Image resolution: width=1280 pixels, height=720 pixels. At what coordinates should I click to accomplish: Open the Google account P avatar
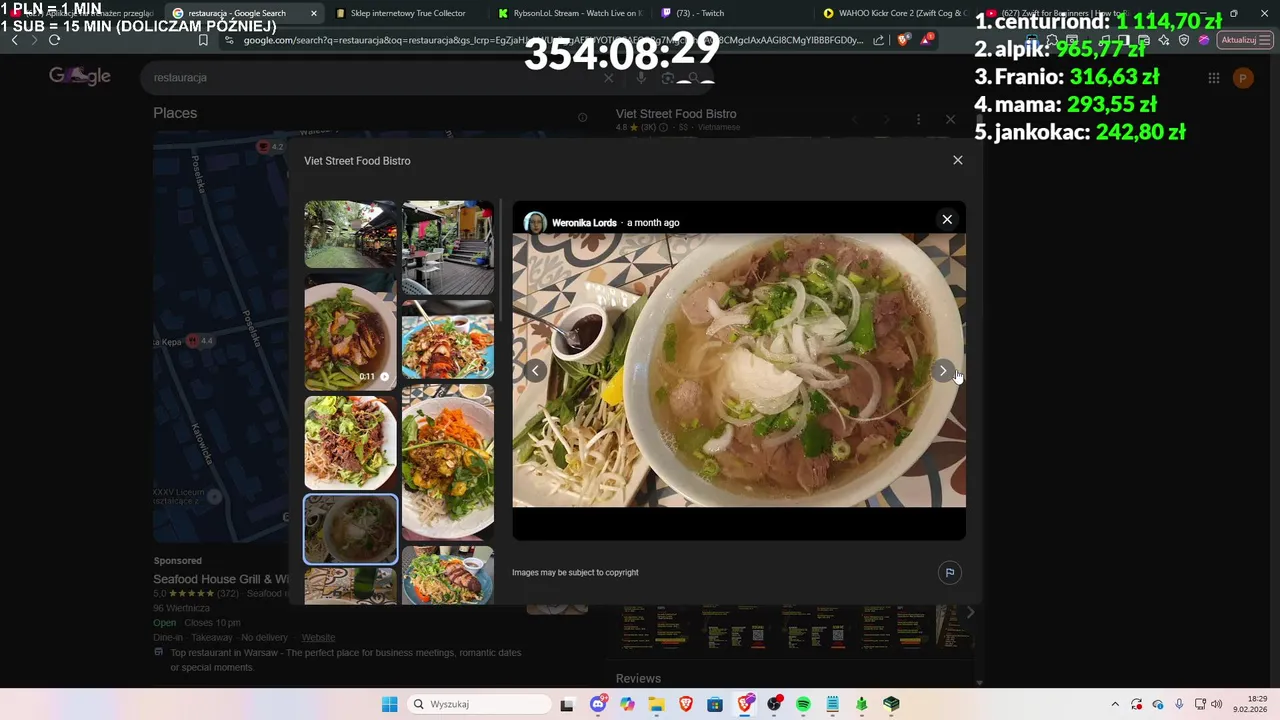click(1243, 78)
